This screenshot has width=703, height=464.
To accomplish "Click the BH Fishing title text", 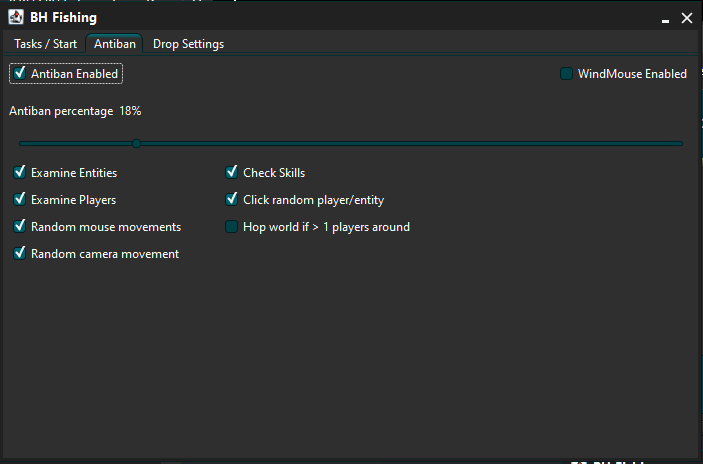I will 63,17.
